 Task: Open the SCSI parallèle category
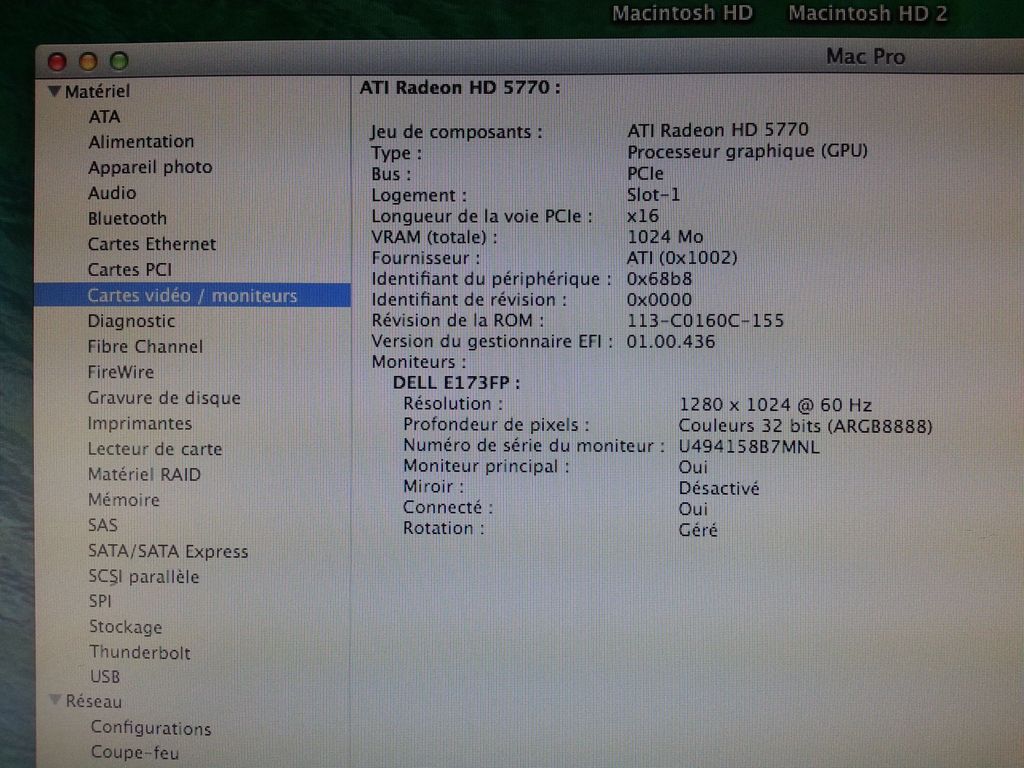click(x=144, y=577)
